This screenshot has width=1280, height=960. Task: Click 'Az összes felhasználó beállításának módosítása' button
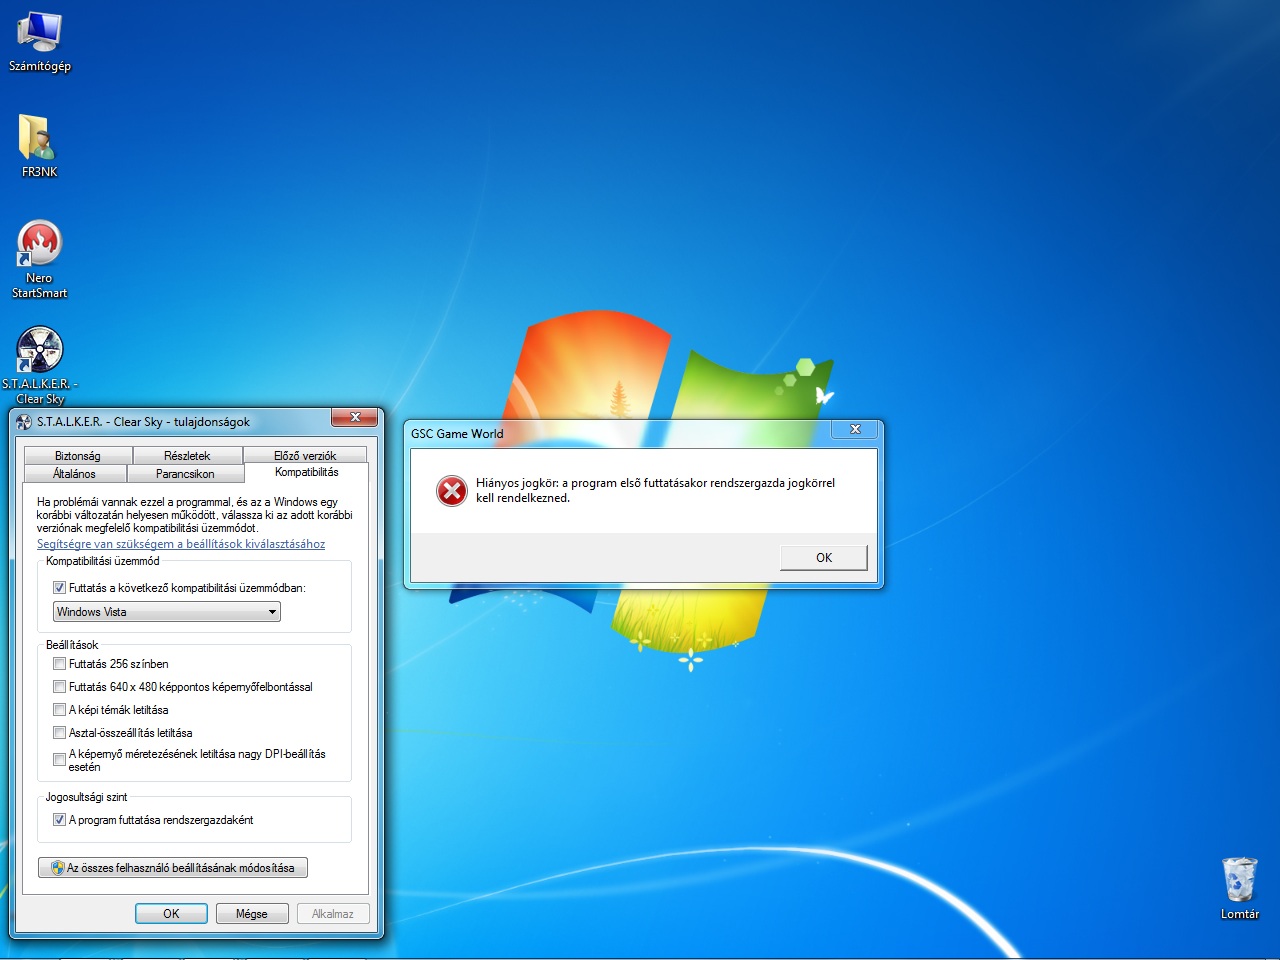(x=173, y=868)
